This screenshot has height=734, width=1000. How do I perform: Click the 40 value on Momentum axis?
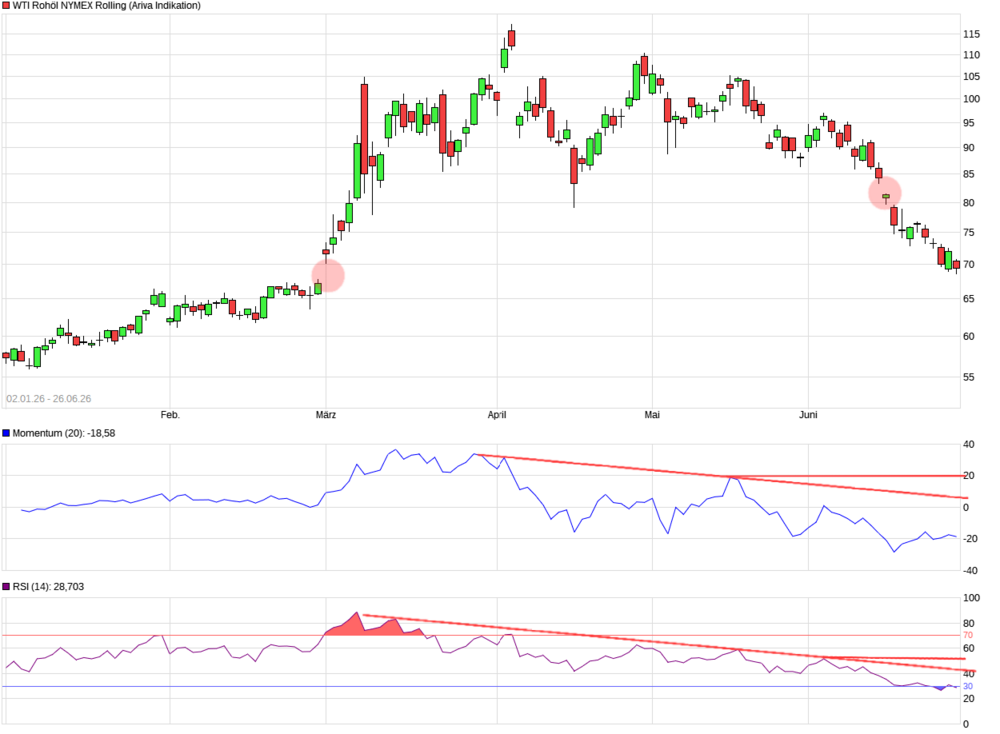tap(969, 444)
